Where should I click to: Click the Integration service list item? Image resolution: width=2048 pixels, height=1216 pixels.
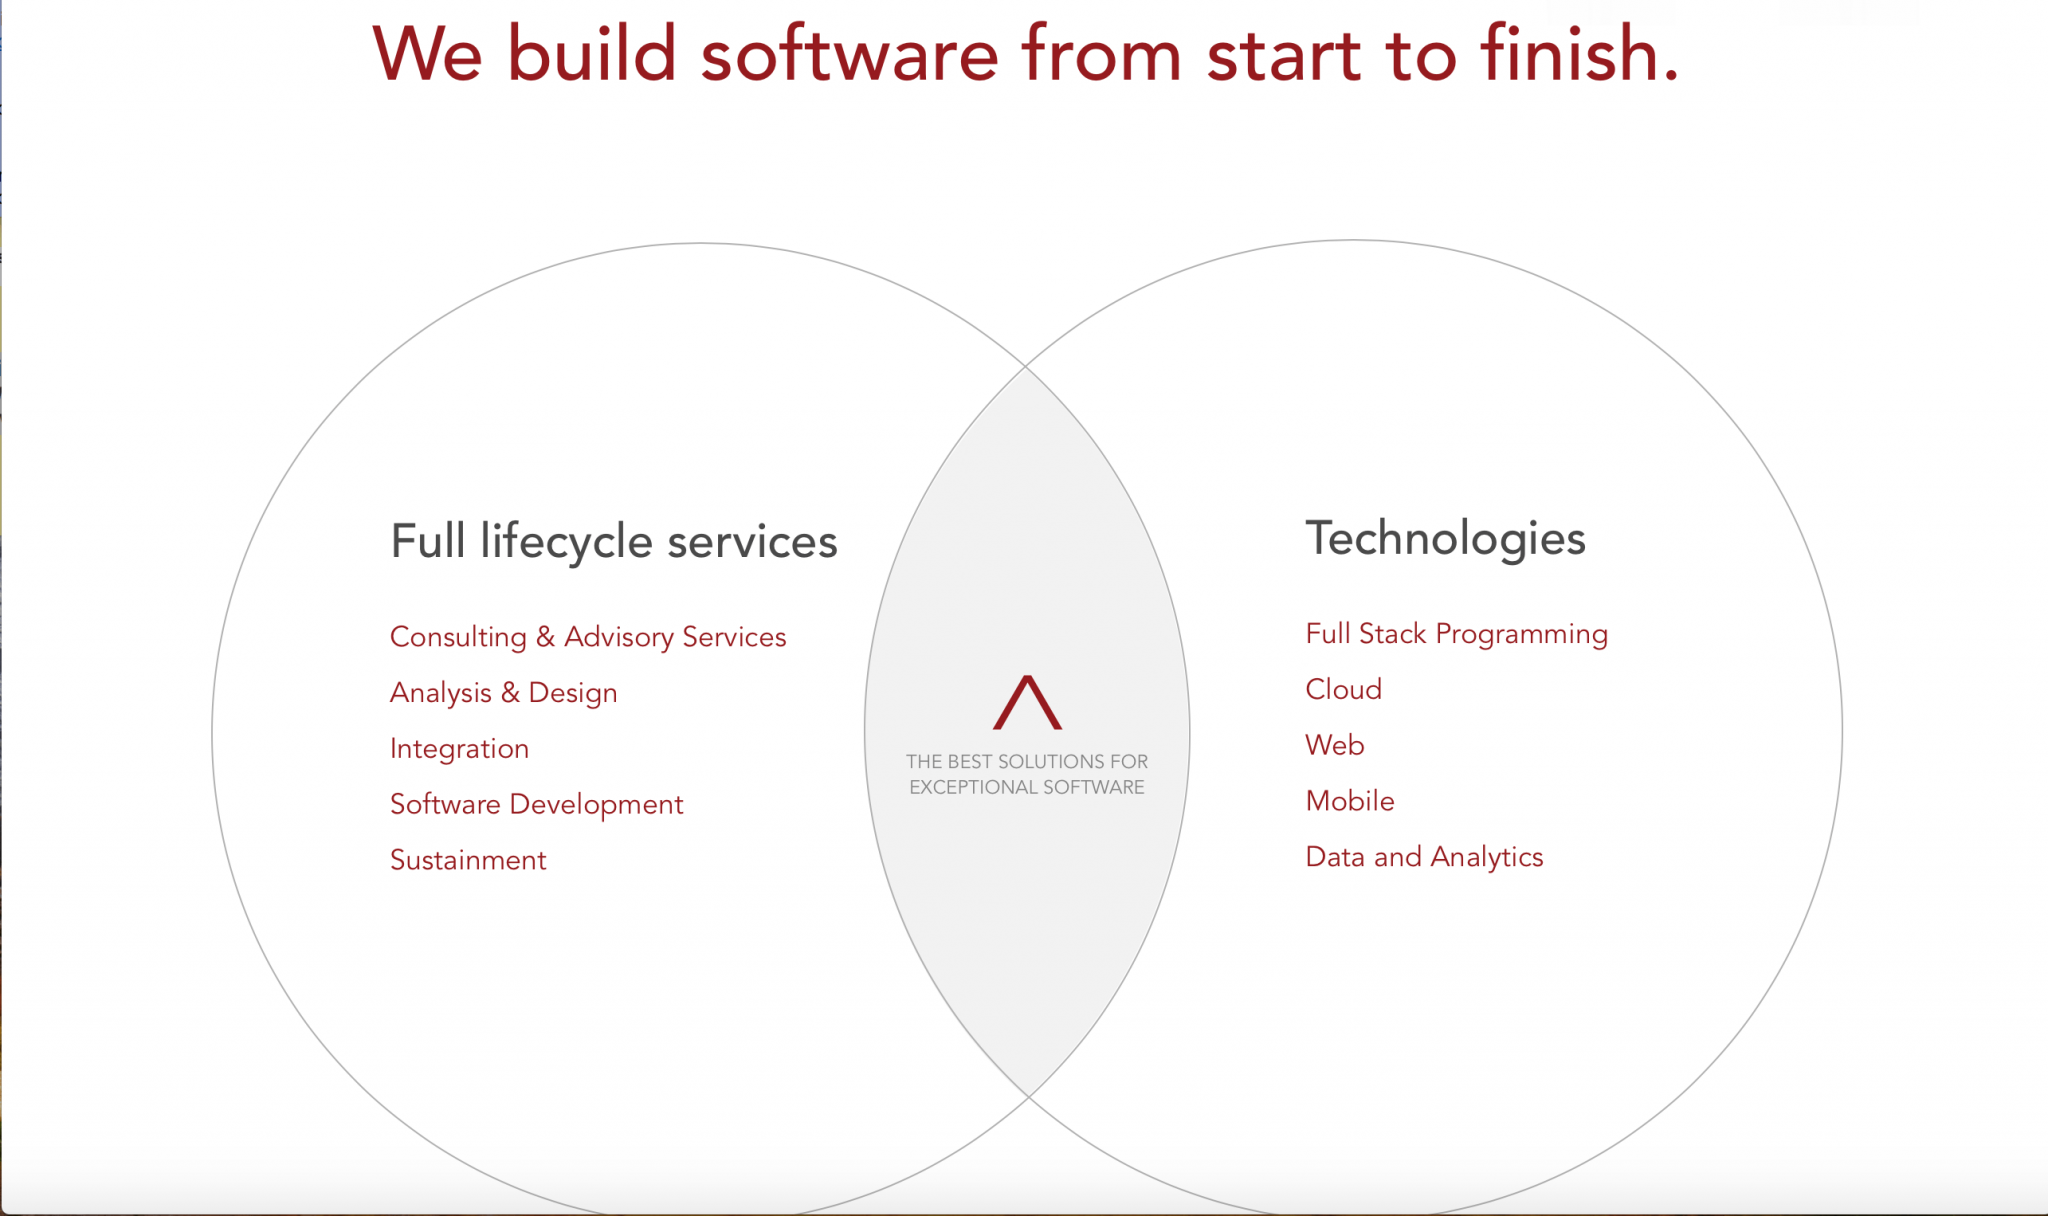coord(459,746)
